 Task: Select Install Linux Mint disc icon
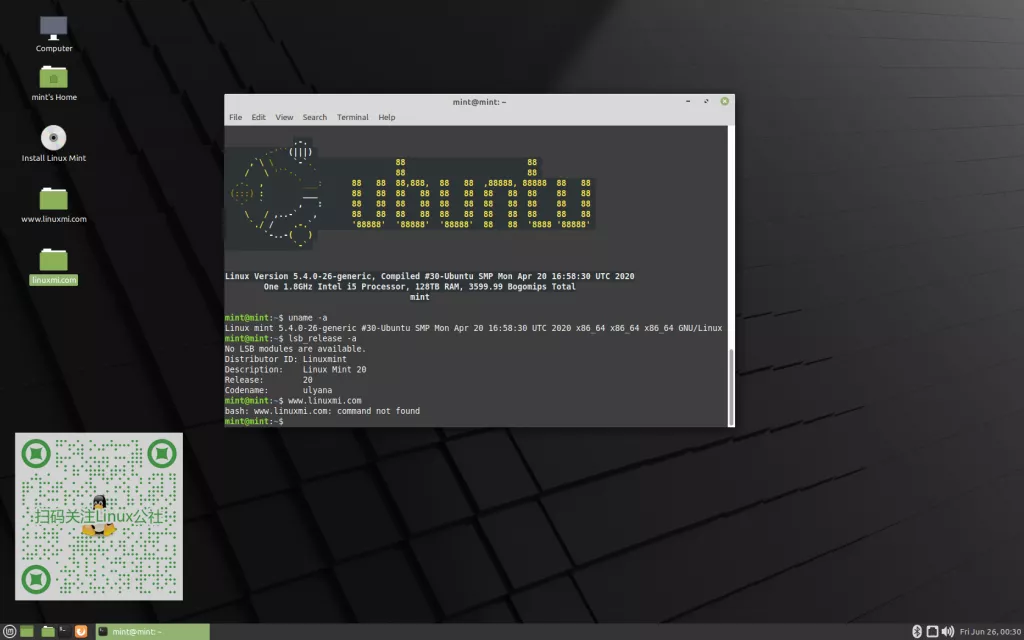pos(54,144)
